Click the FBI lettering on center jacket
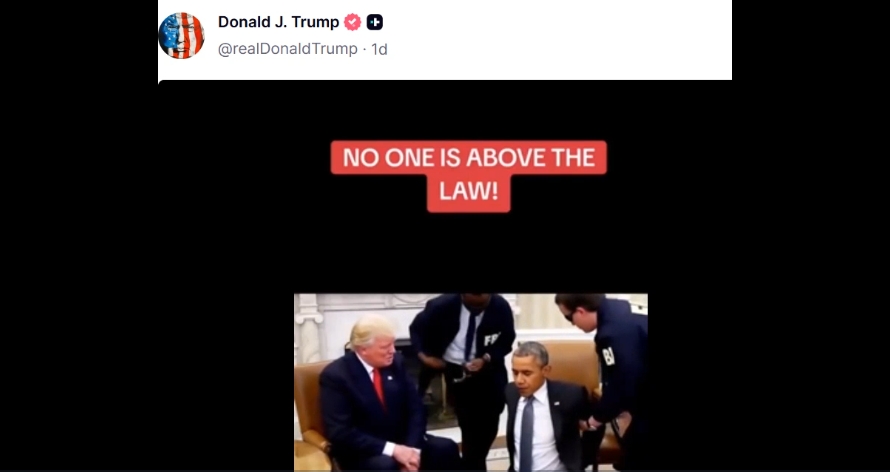Viewport: 890px width, 472px height. tap(492, 339)
